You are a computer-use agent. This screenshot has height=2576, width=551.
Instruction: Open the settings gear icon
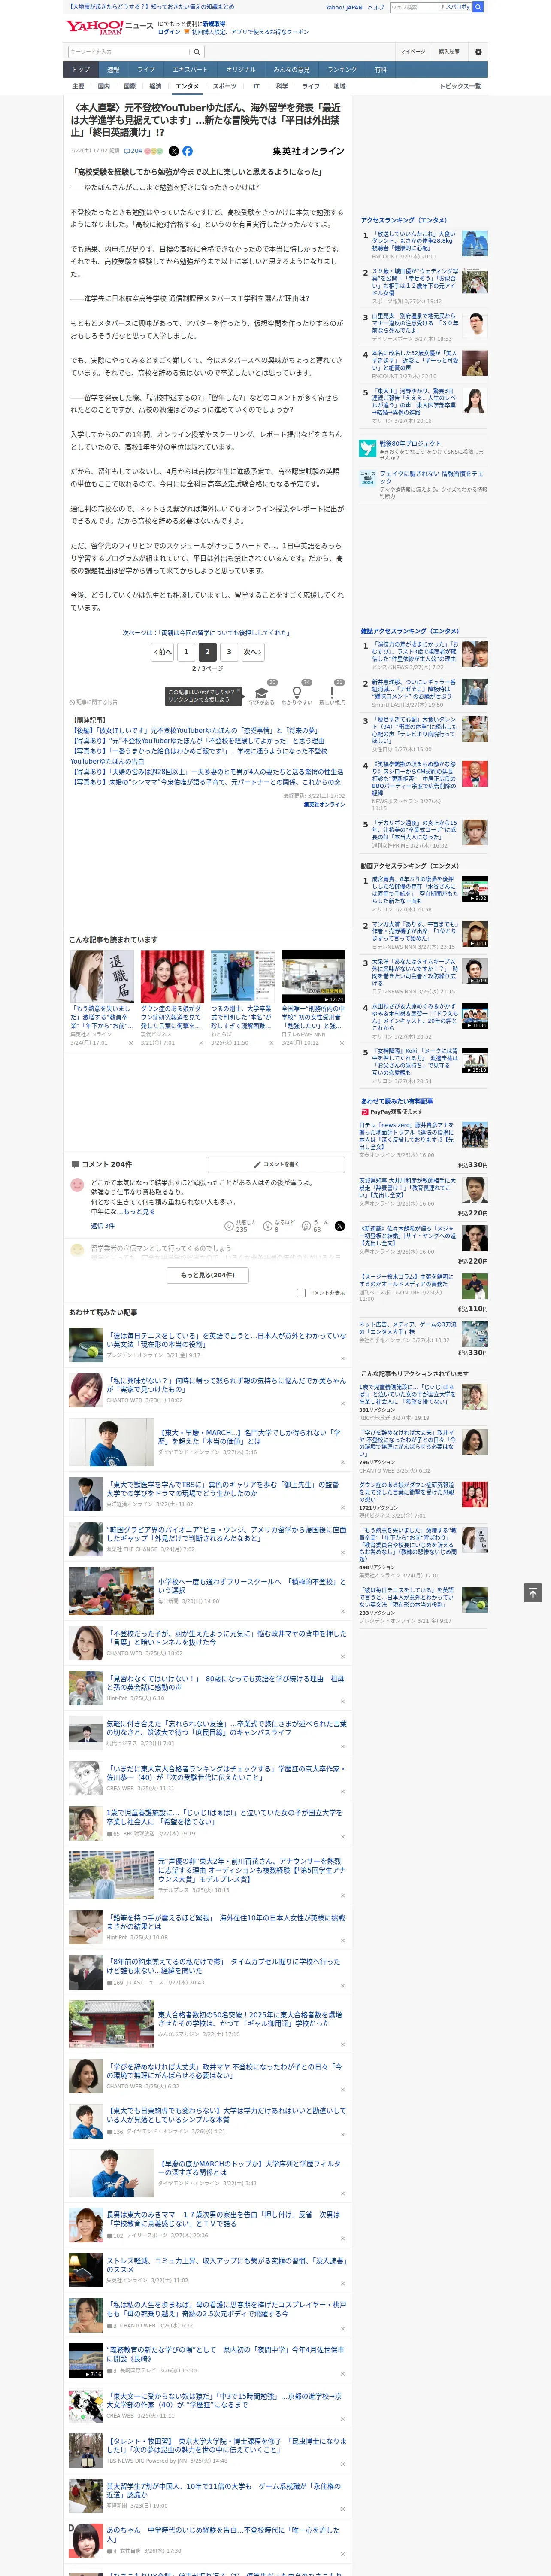[x=478, y=51]
